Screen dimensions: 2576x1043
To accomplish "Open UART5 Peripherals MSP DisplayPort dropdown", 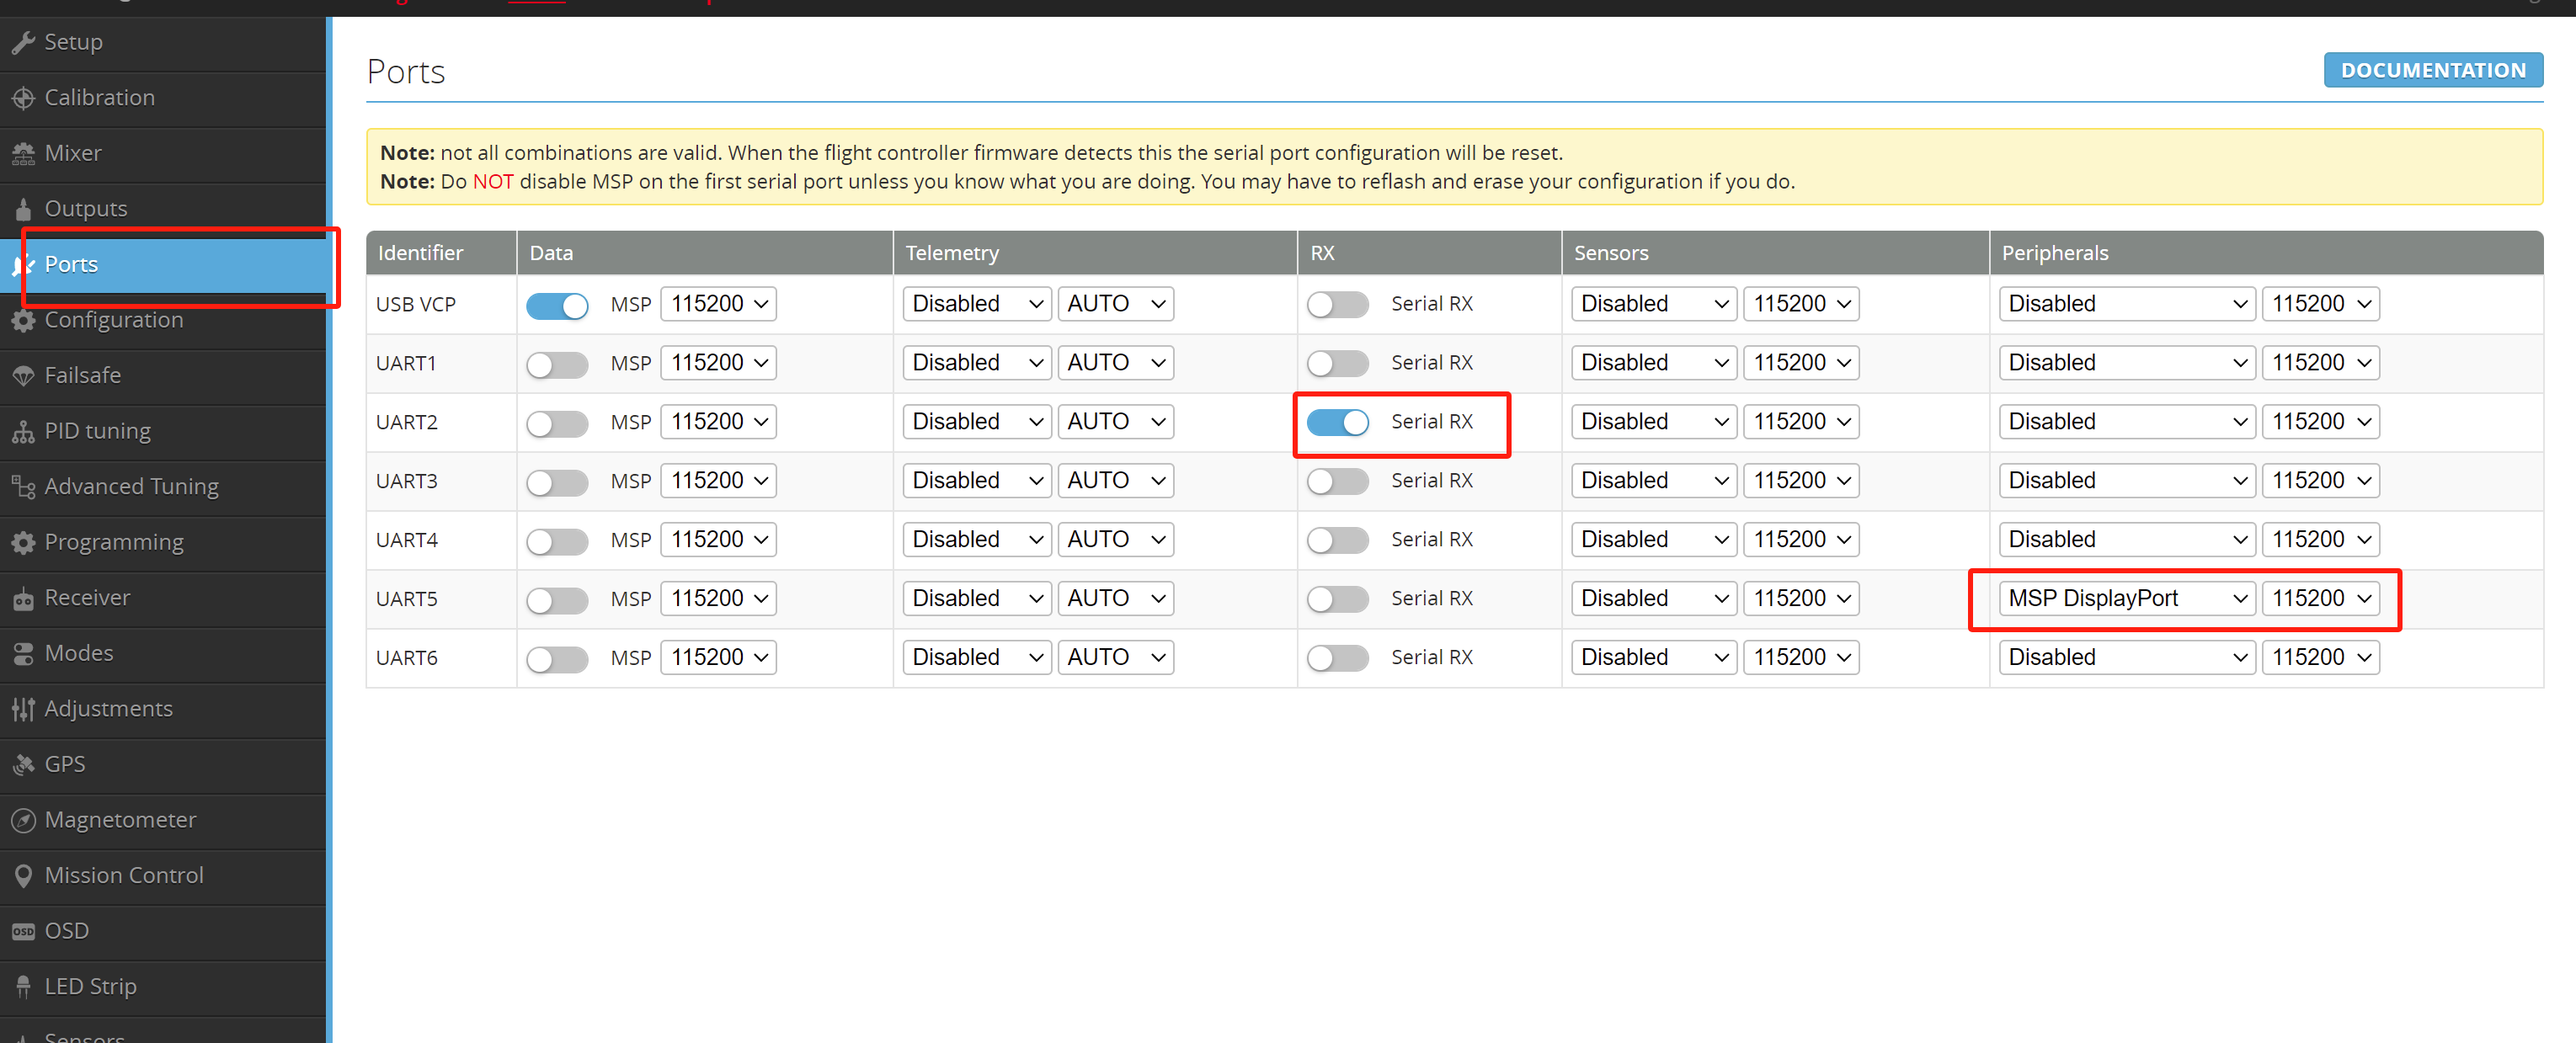I will click(x=2126, y=598).
